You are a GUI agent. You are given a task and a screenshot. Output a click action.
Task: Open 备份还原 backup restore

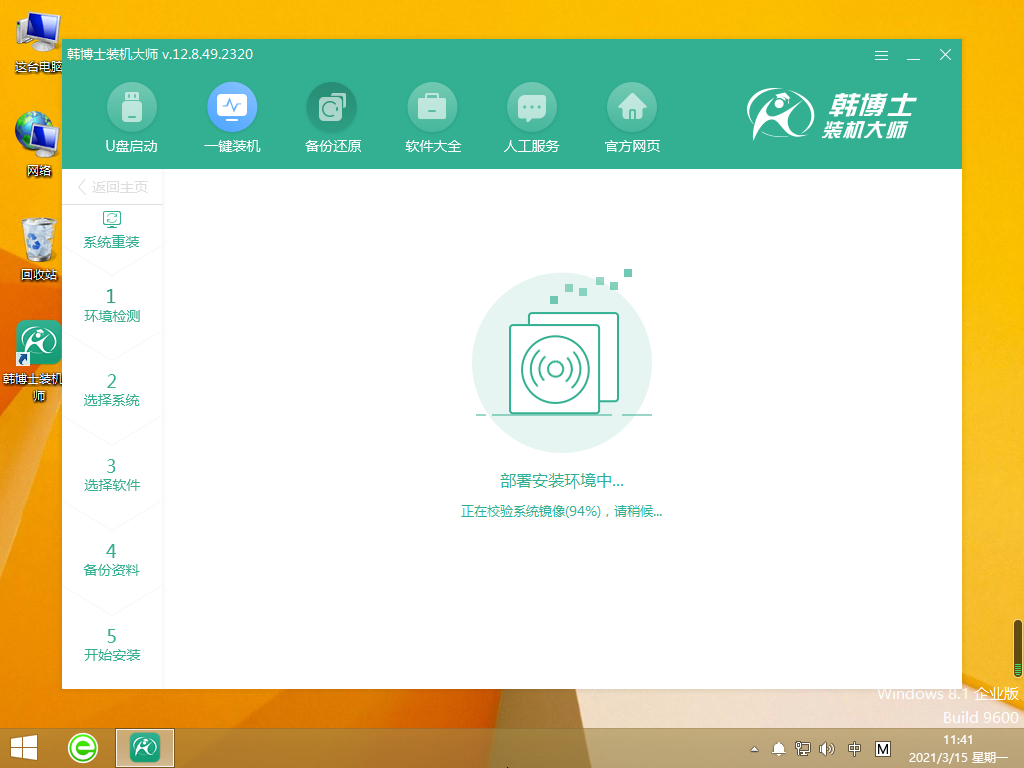click(331, 118)
